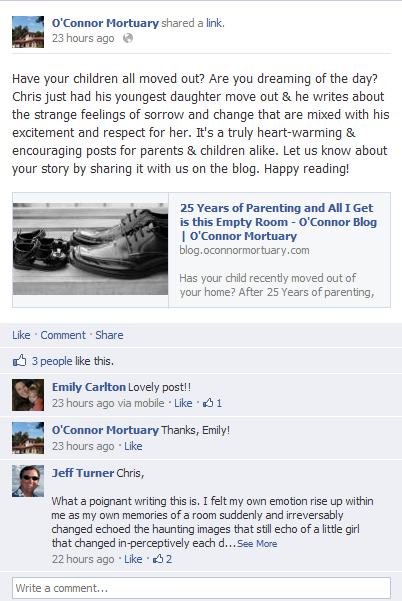
Task: Open Jeff Turner's profile picture
Action: tap(28, 481)
